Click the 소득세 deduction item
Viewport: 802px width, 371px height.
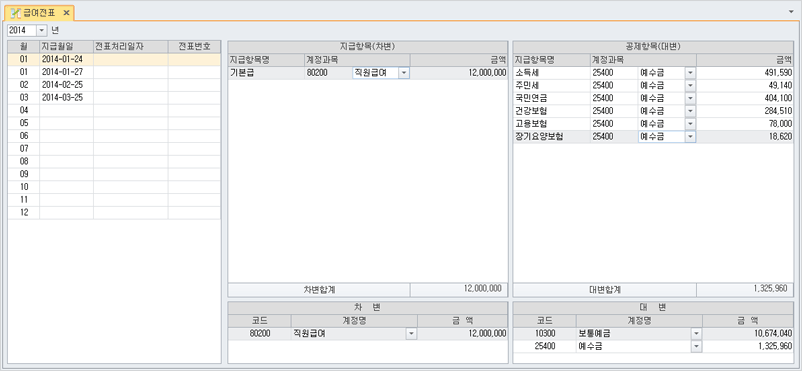[x=551, y=73]
